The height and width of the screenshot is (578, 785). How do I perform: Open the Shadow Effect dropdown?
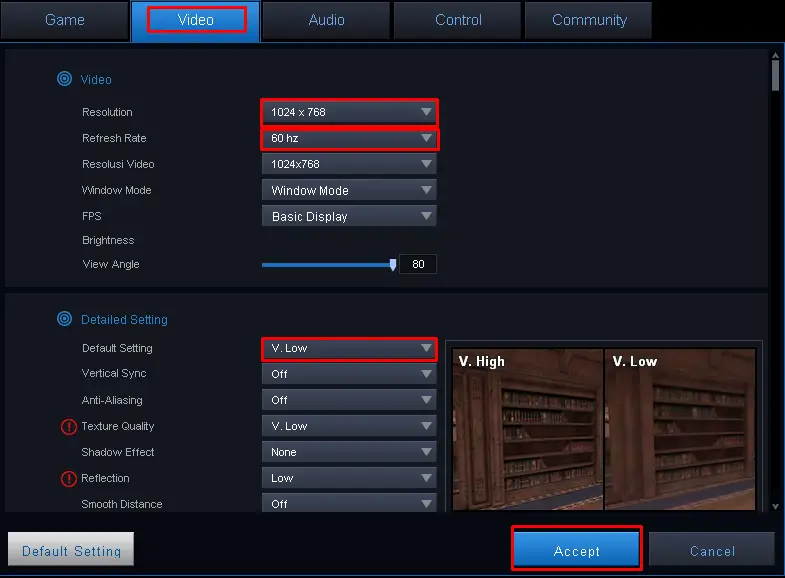pyautogui.click(x=349, y=452)
